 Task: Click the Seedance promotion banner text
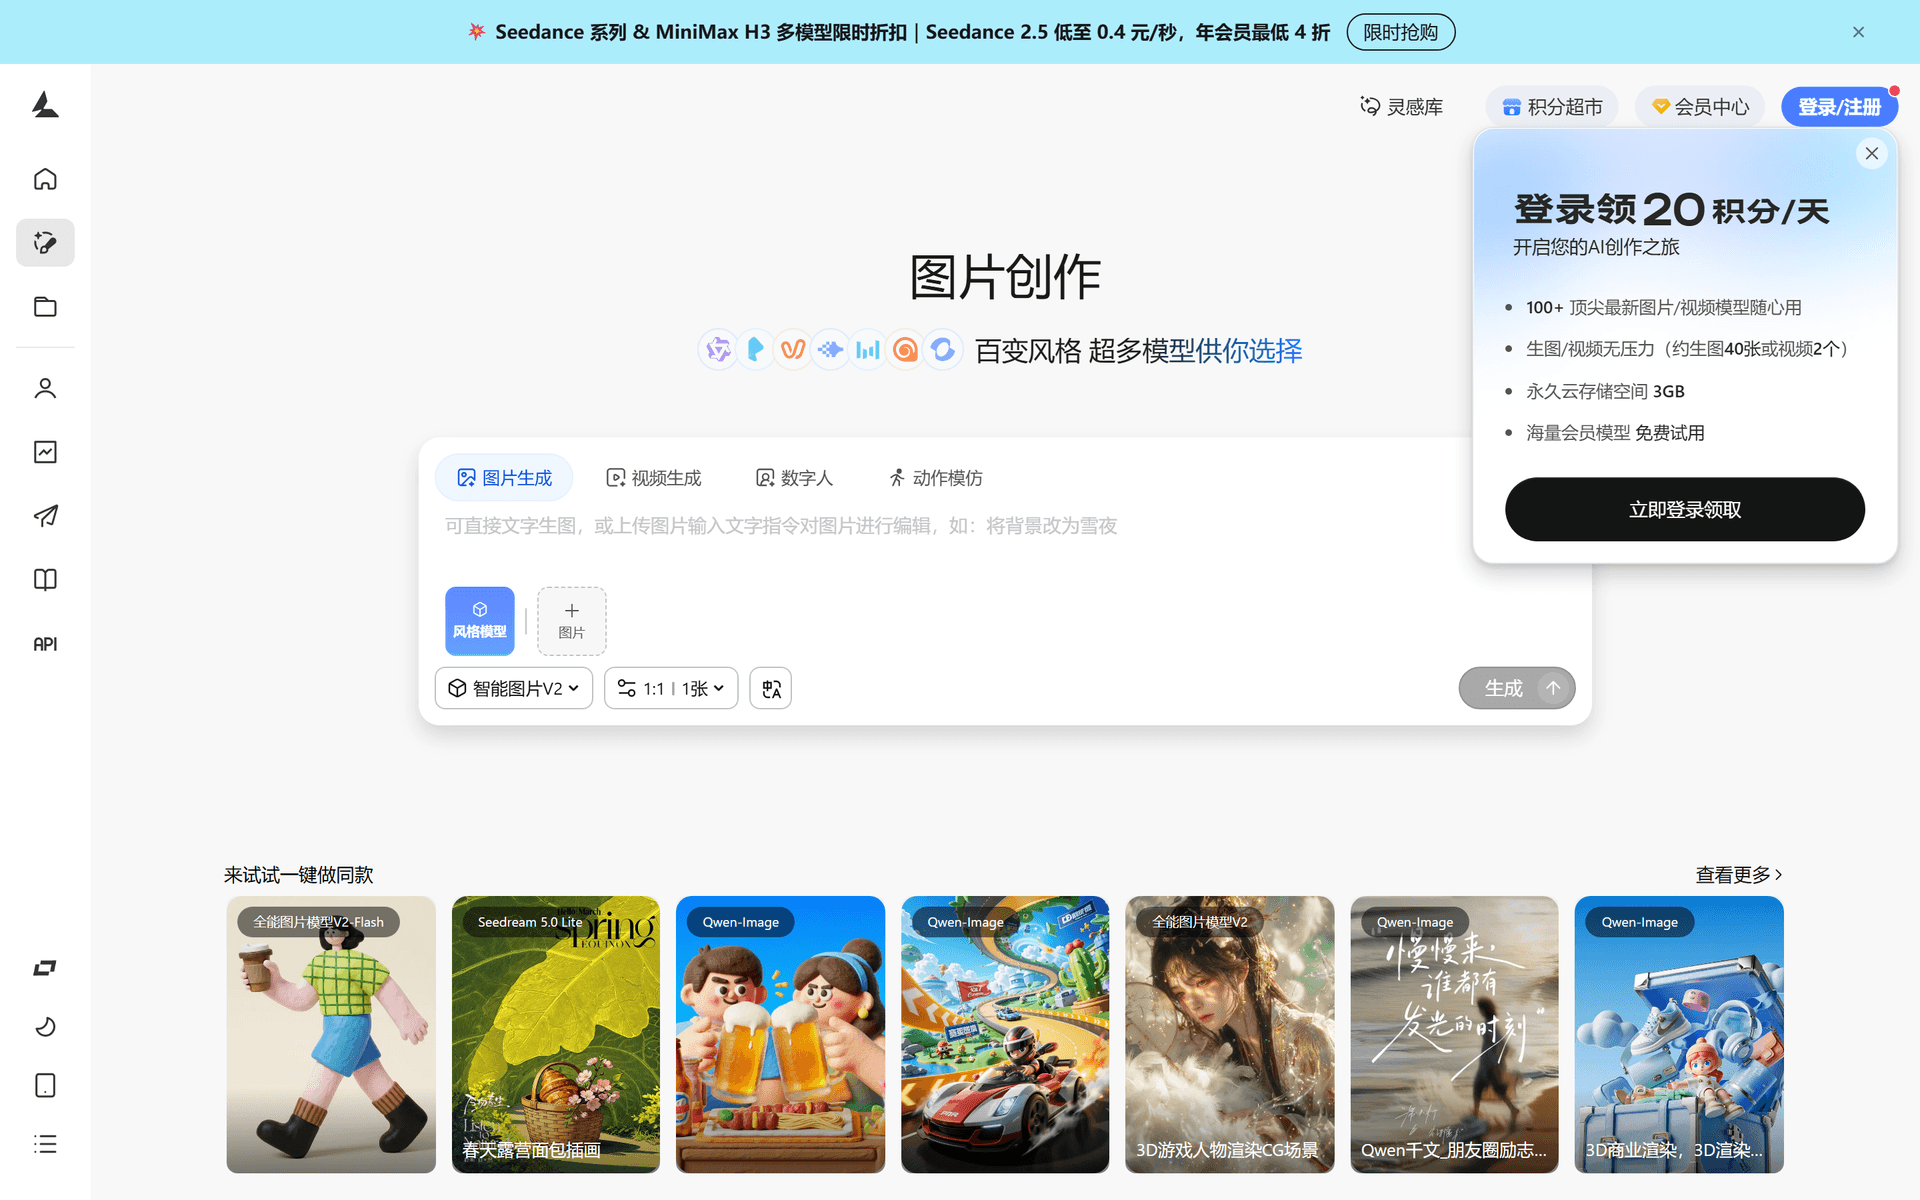(912, 32)
